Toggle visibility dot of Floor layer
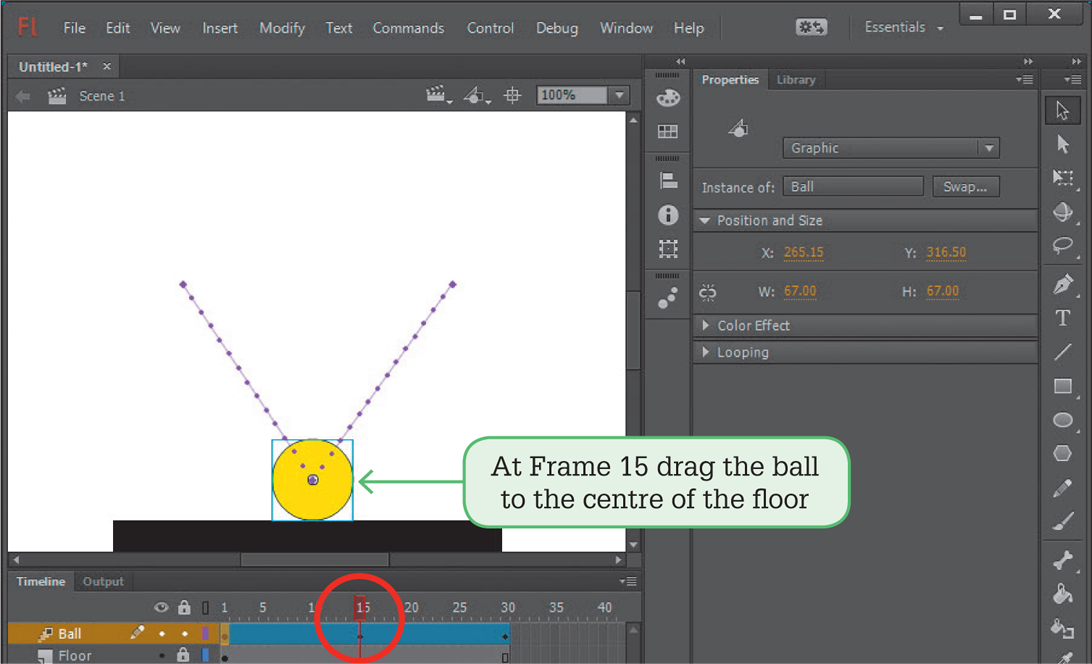Image resolution: width=1092 pixels, height=664 pixels. tap(162, 656)
